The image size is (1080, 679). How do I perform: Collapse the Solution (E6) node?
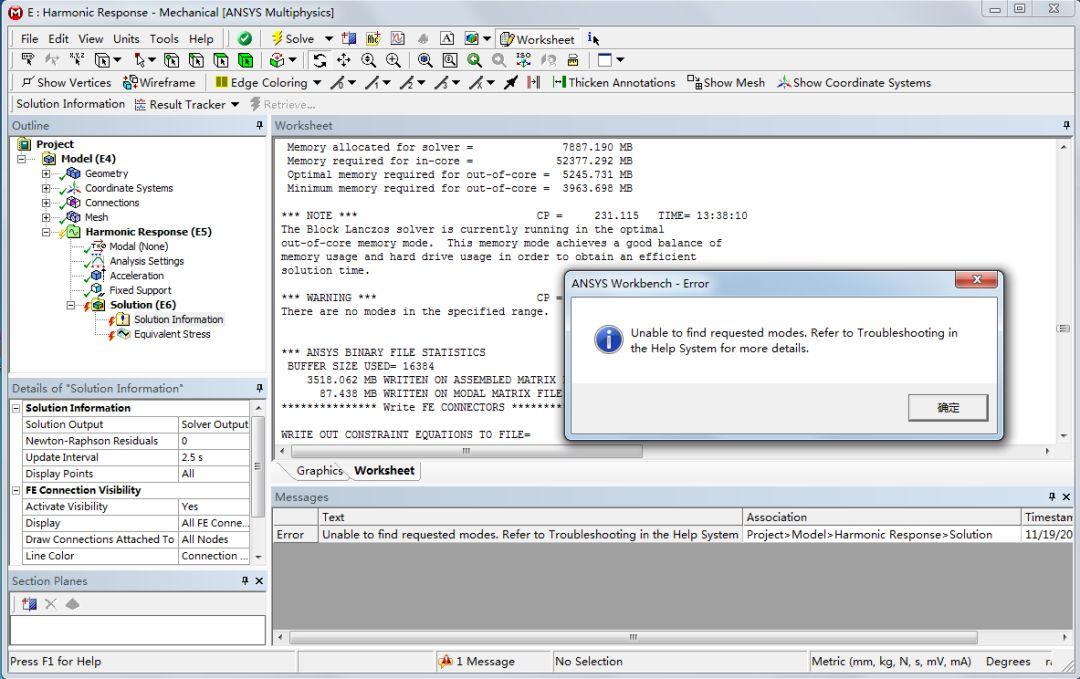tap(70, 305)
